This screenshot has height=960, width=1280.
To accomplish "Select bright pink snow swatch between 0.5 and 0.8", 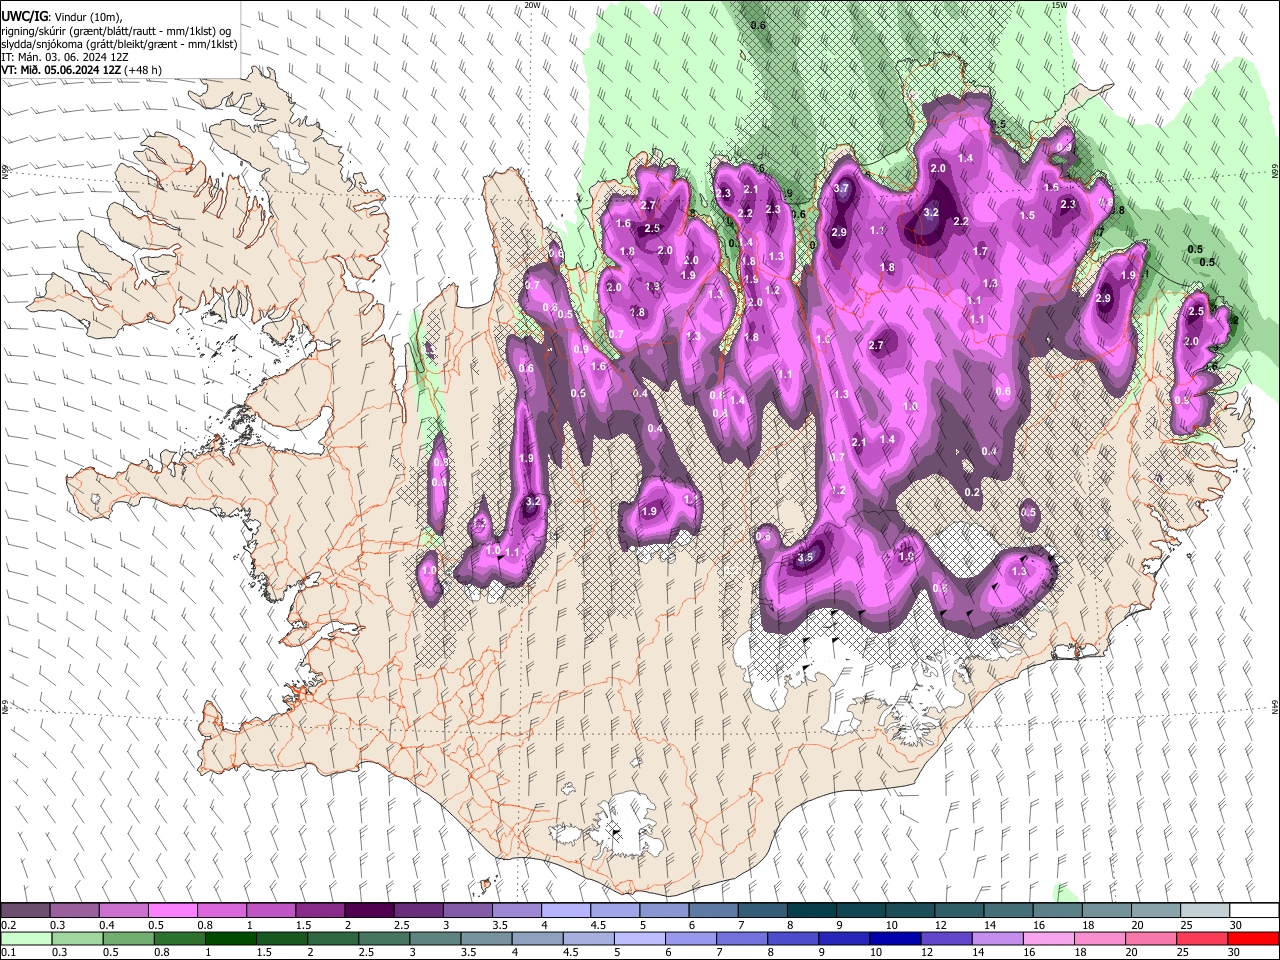I will tap(172, 911).
